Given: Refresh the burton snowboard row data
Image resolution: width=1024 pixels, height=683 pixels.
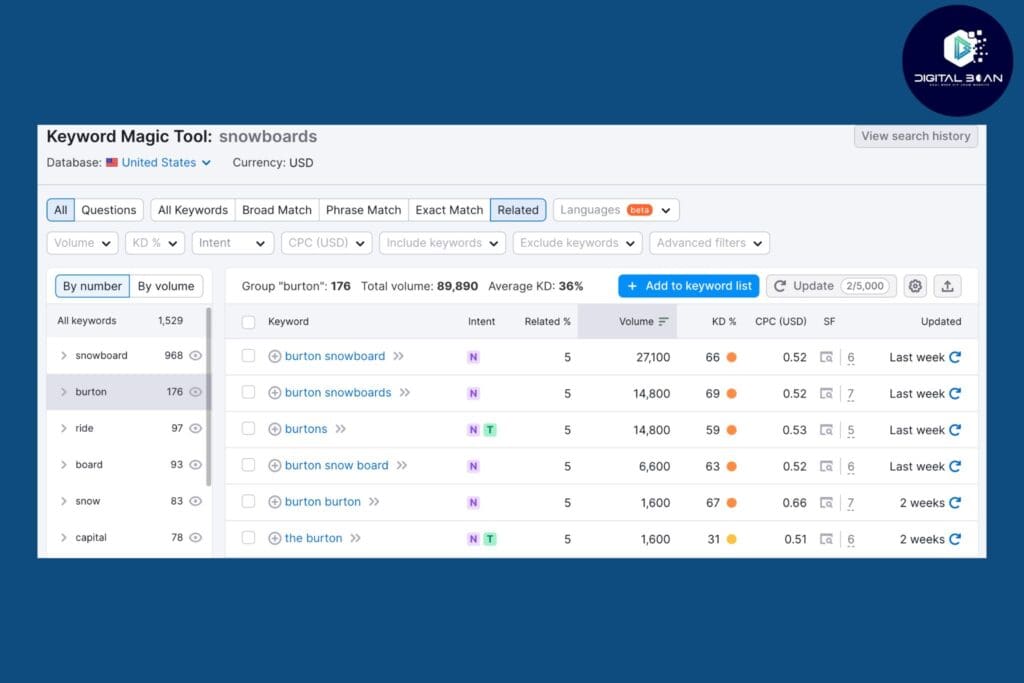Looking at the screenshot, I should (x=955, y=357).
